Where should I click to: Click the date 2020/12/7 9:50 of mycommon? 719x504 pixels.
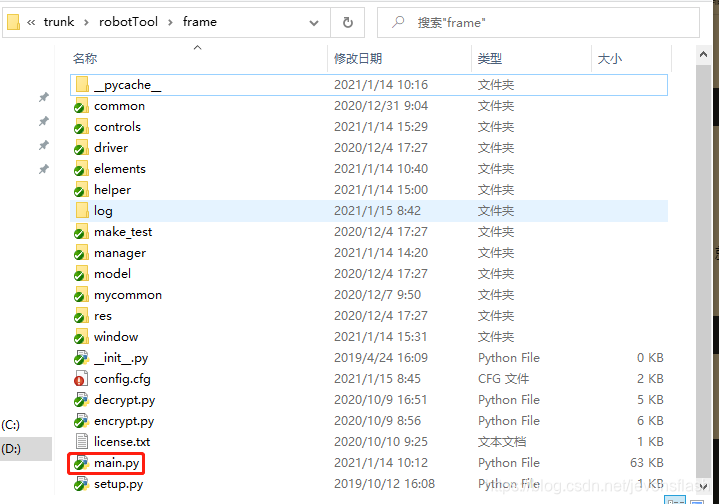[377, 295]
